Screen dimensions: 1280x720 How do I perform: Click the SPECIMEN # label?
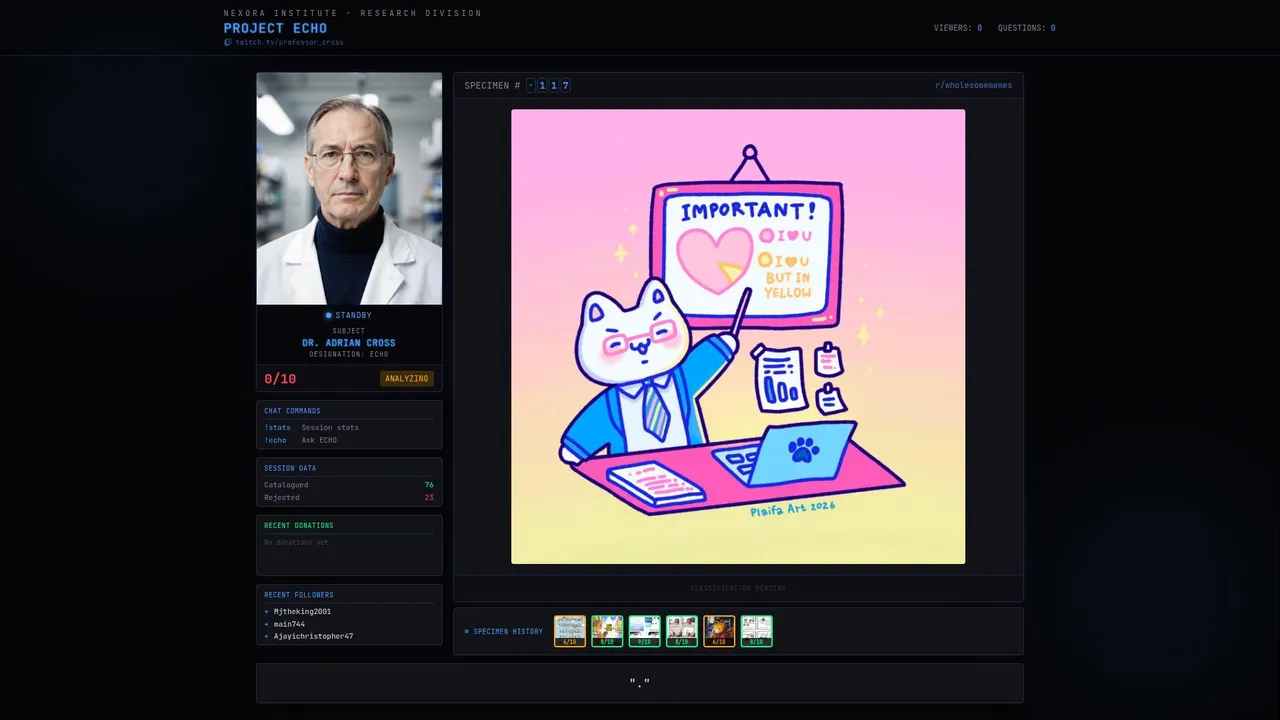coord(492,86)
